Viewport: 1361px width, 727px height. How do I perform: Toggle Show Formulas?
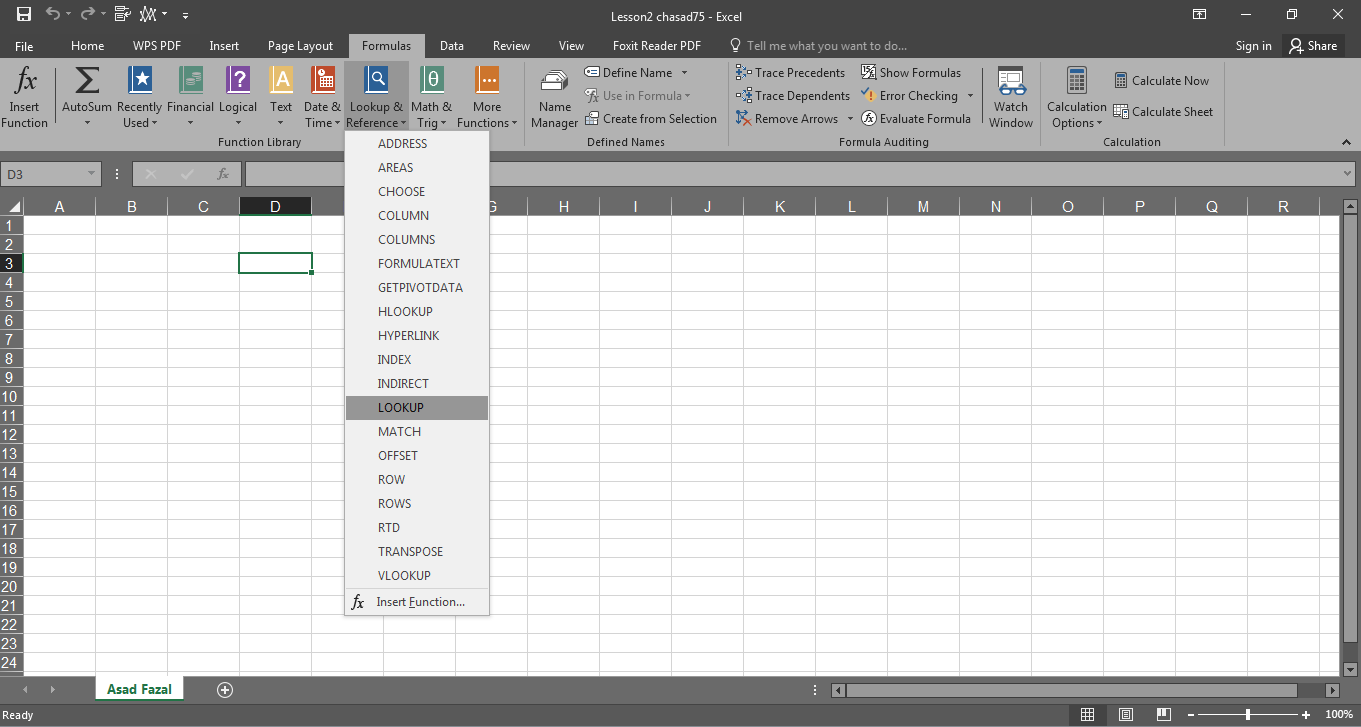911,73
